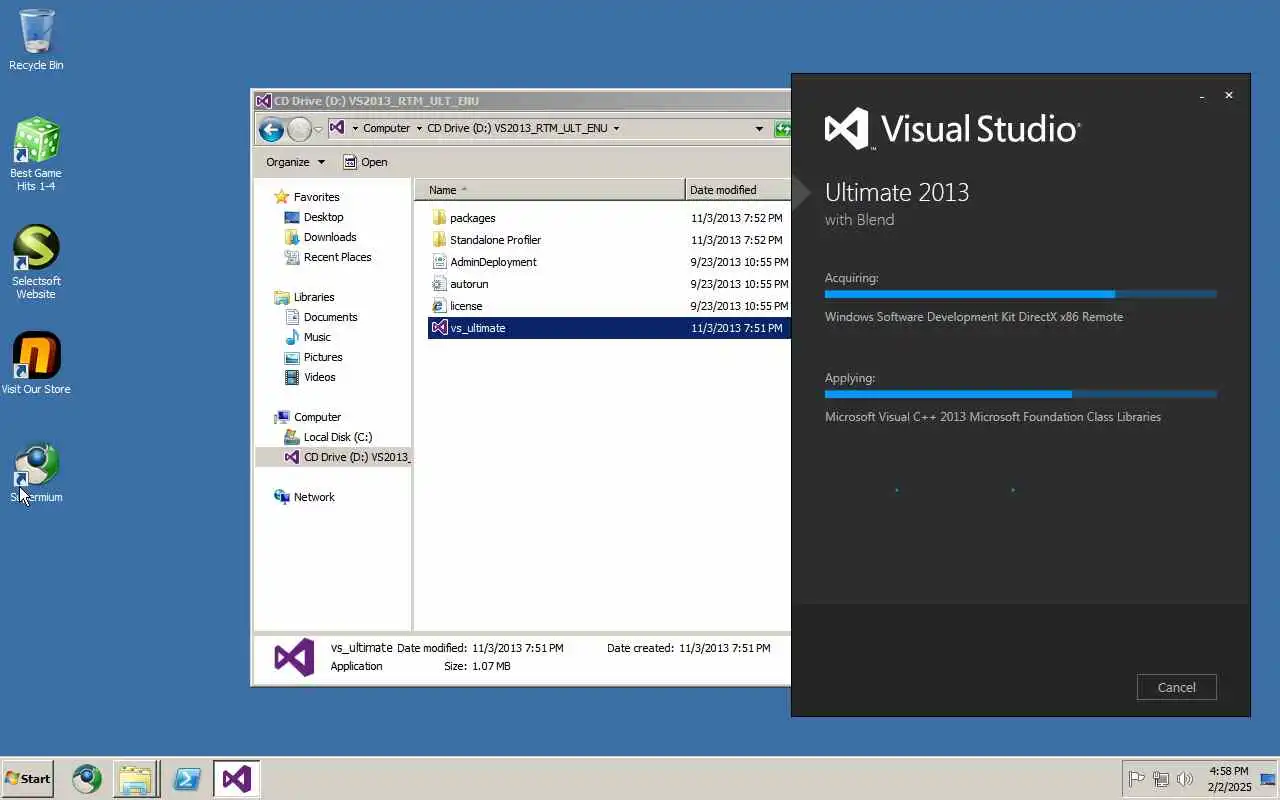Click the Action Center flag tray icon

[x=1136, y=778]
